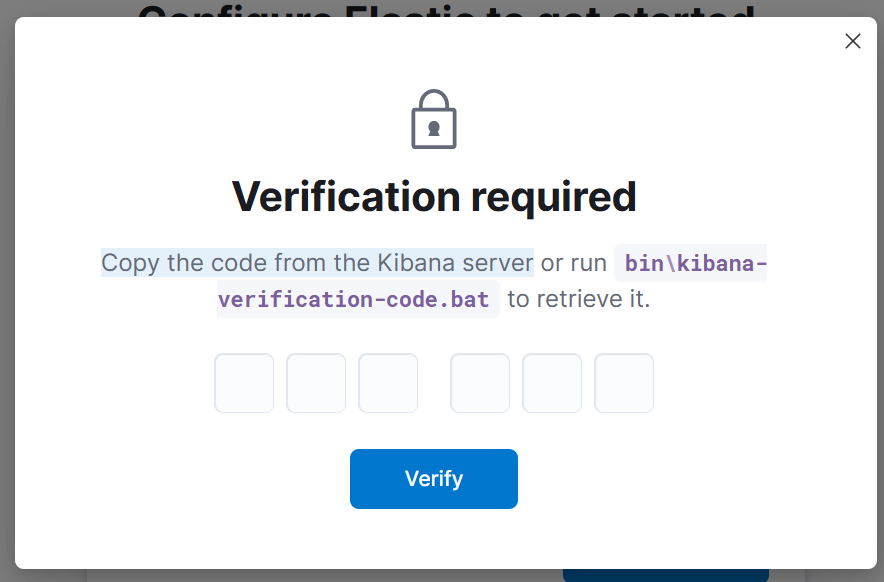
Task: Click the partially hidden blue button behind dialog
Action: (665, 576)
